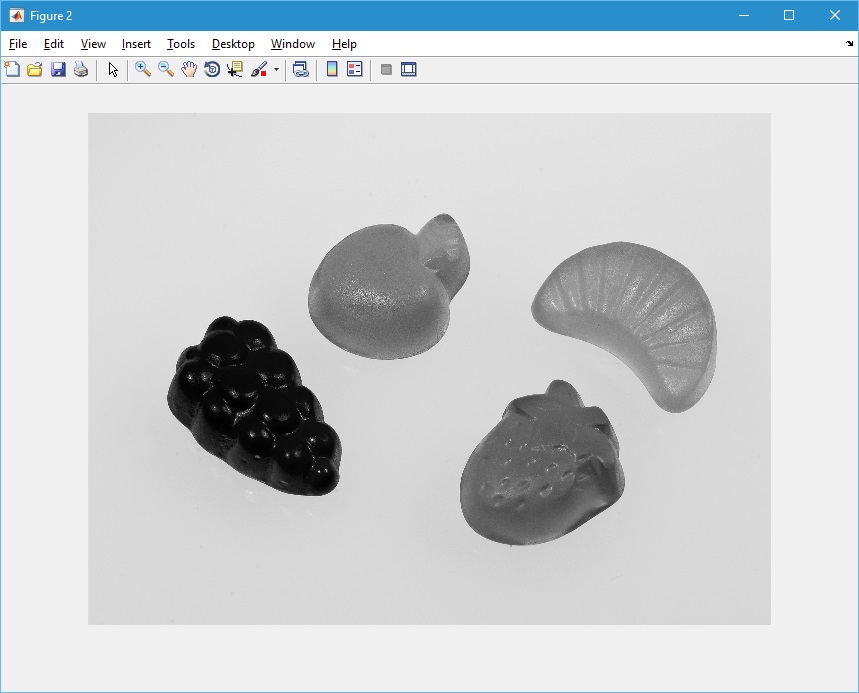Image resolution: width=859 pixels, height=693 pixels.
Task: Activate the Pan hand tool
Action: click(x=189, y=70)
